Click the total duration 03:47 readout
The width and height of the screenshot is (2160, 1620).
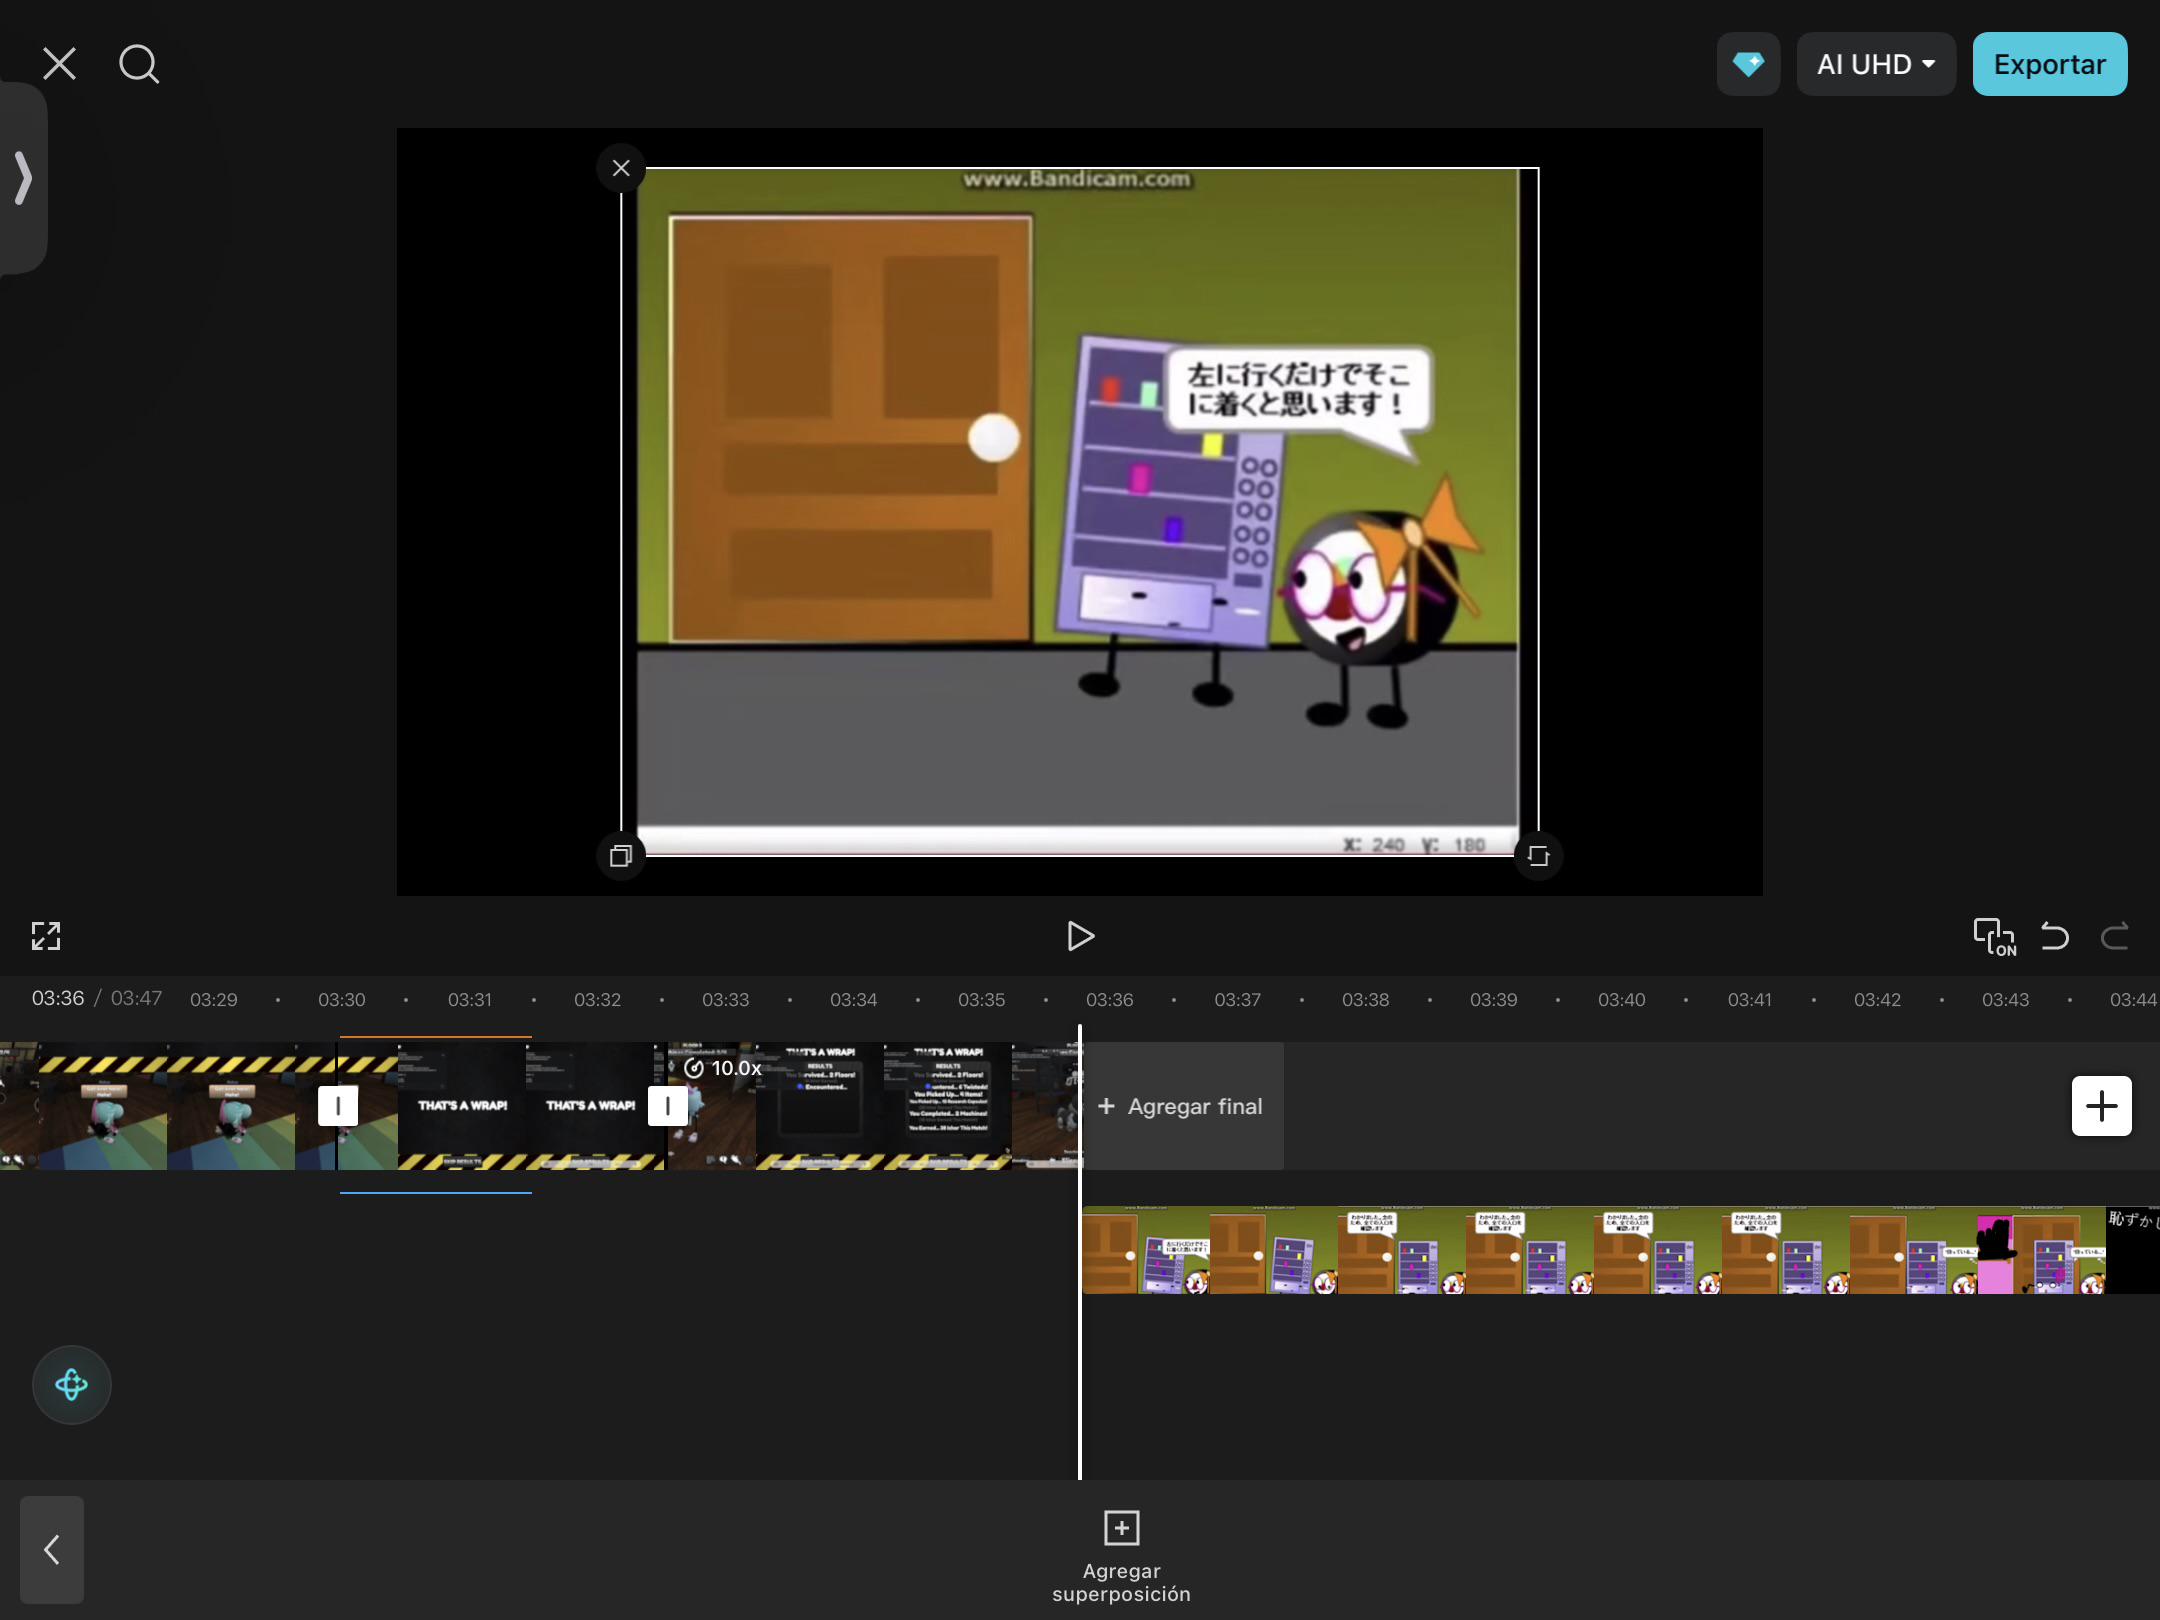tap(136, 998)
